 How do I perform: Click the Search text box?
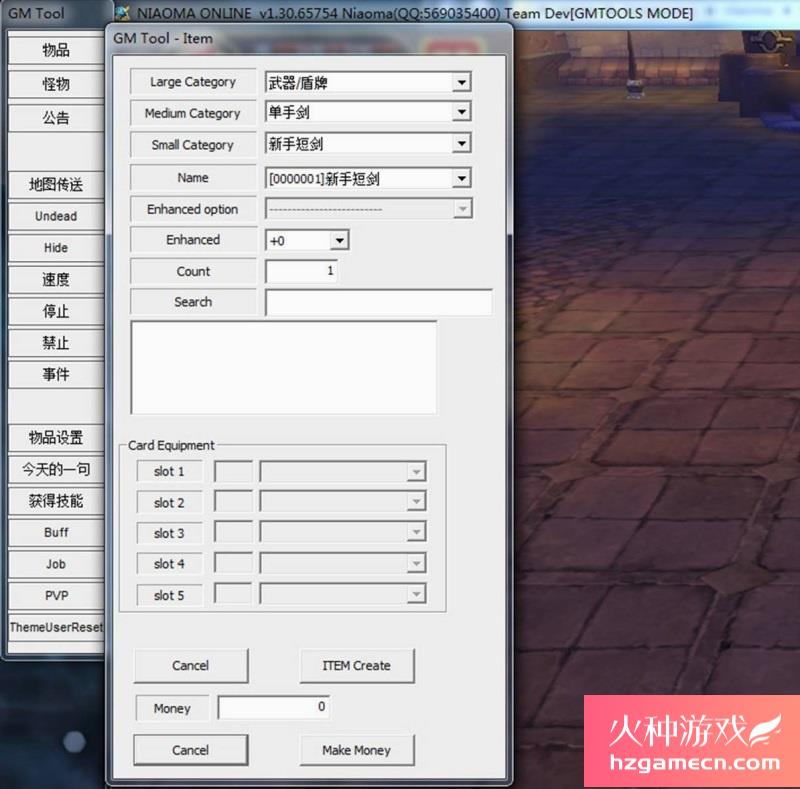(380, 302)
